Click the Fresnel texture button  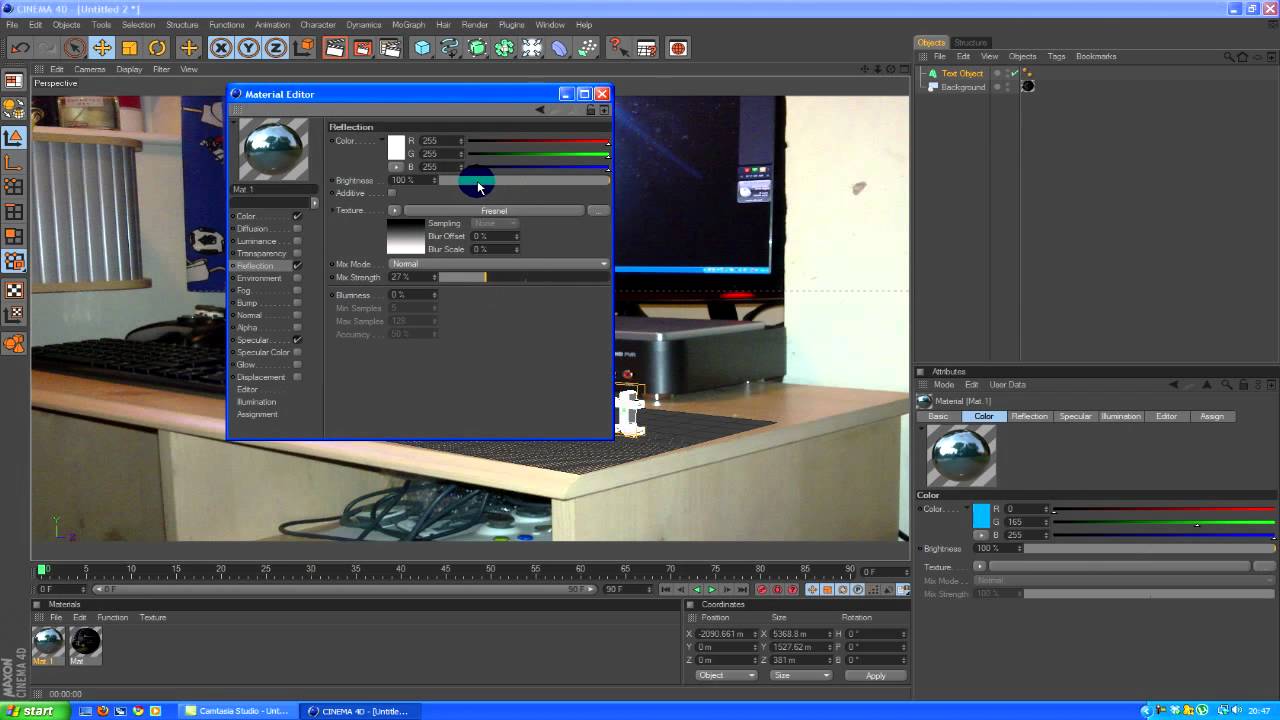point(494,211)
